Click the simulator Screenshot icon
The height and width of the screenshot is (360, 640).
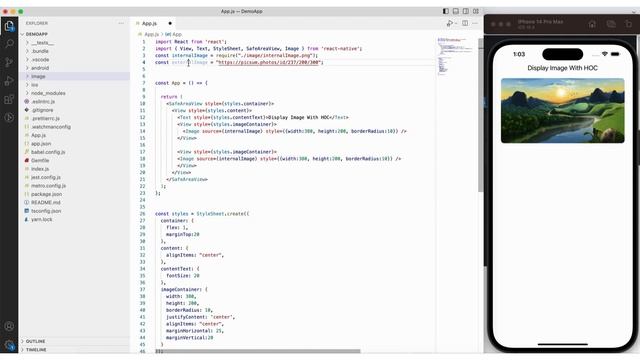[611, 24]
